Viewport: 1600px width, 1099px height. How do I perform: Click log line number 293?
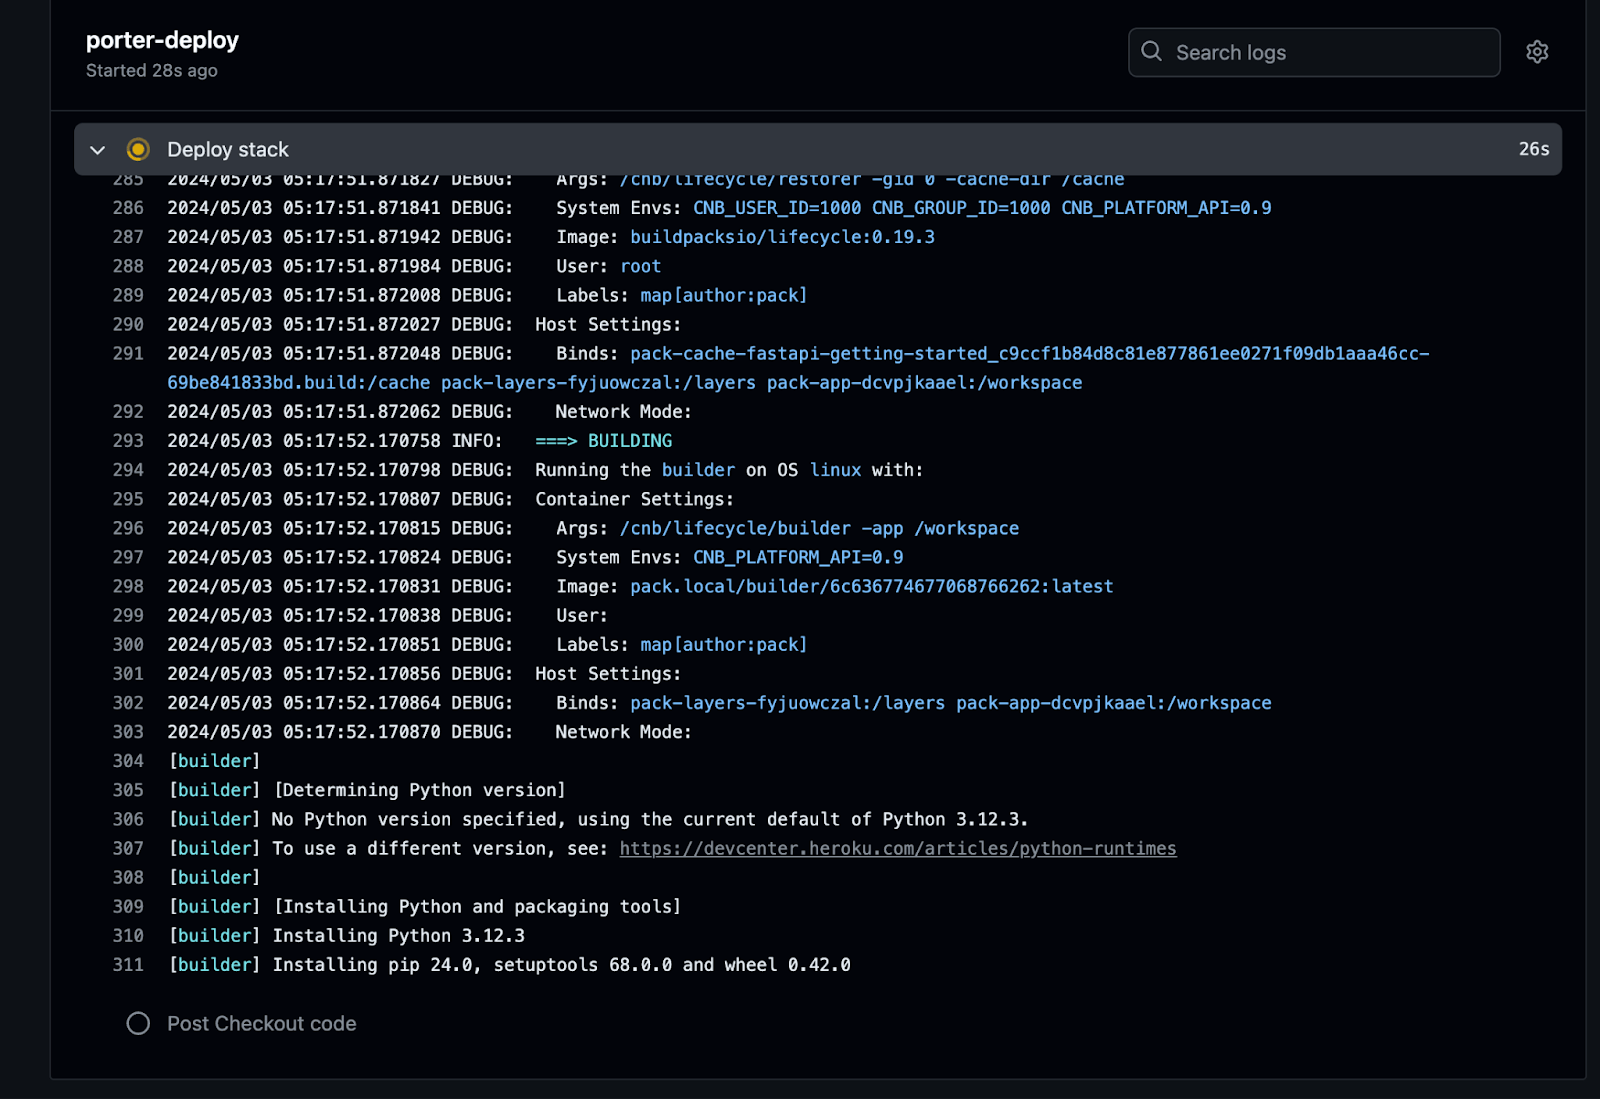[128, 441]
